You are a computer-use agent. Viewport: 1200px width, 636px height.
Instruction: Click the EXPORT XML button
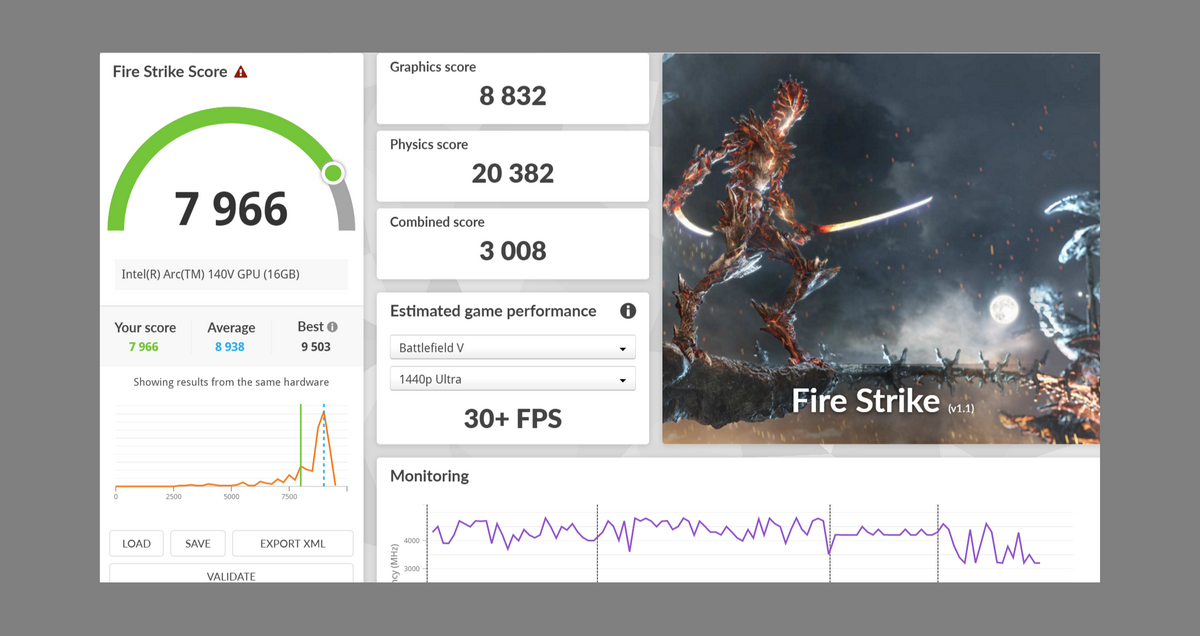[x=293, y=544]
